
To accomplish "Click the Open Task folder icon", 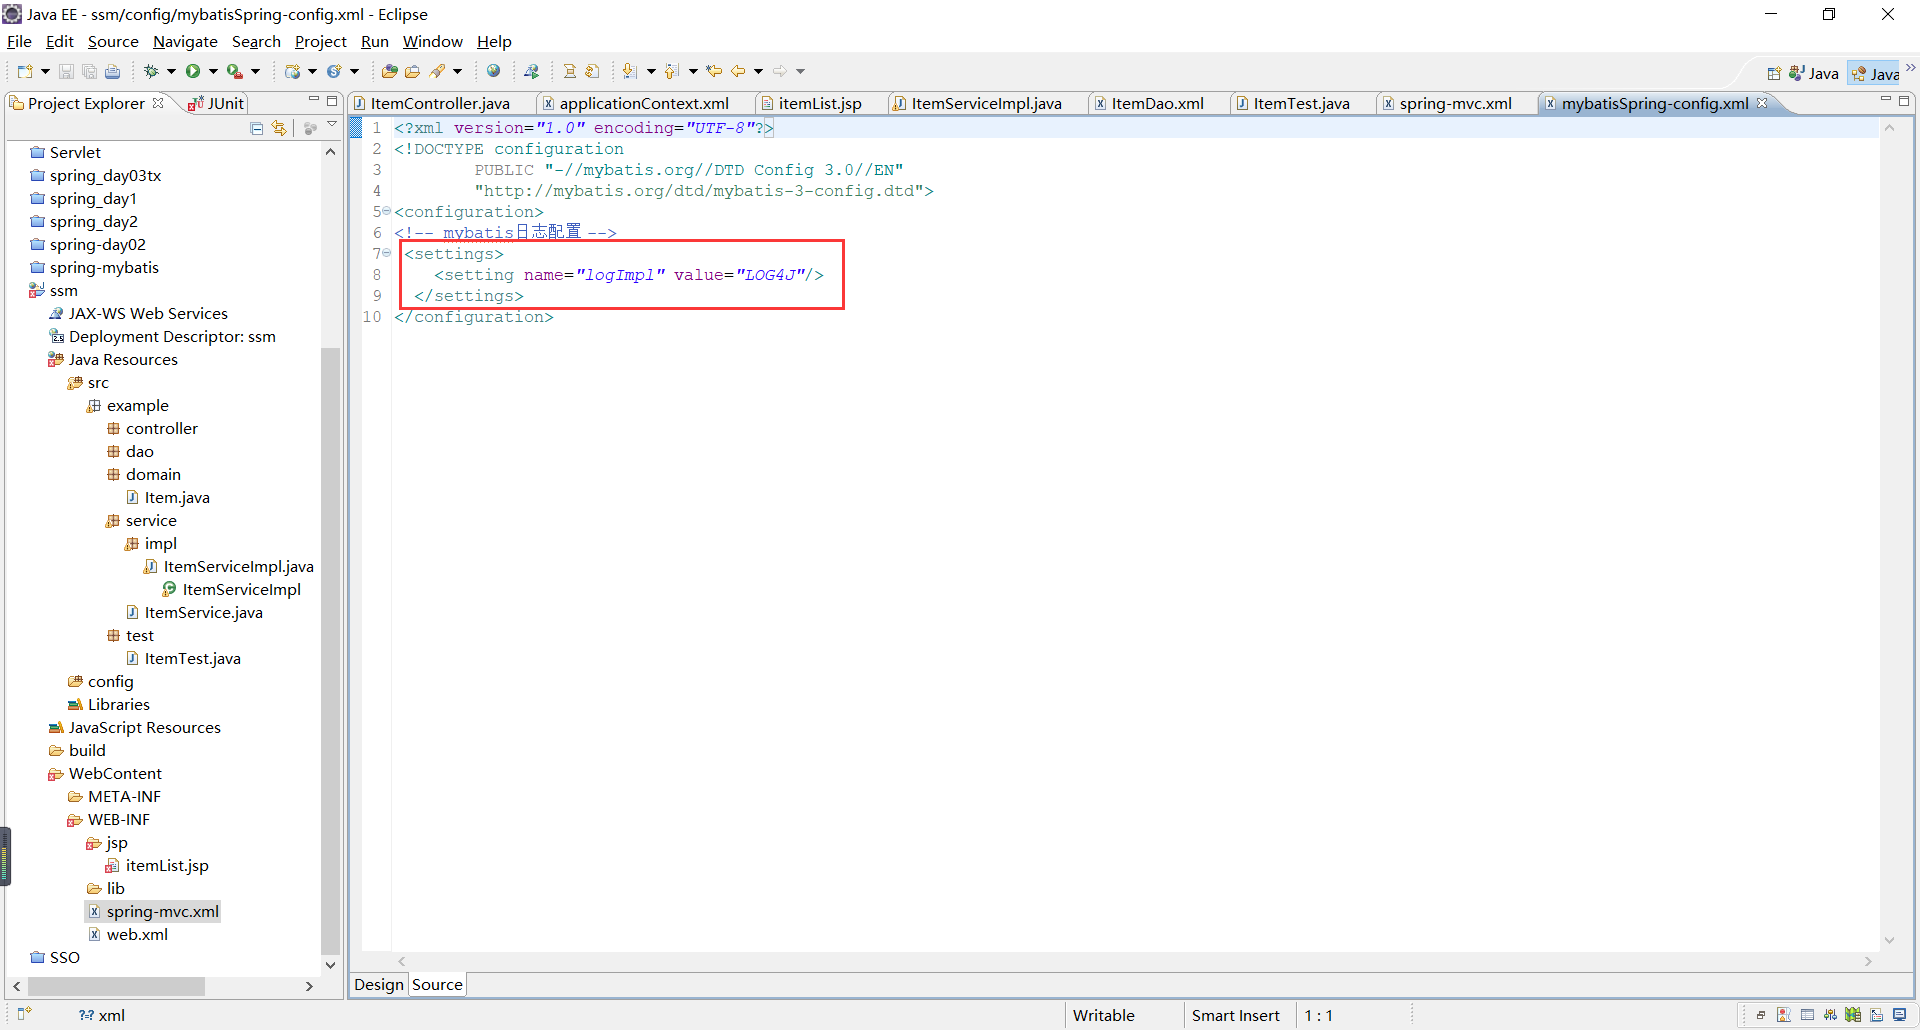I will 412,71.
